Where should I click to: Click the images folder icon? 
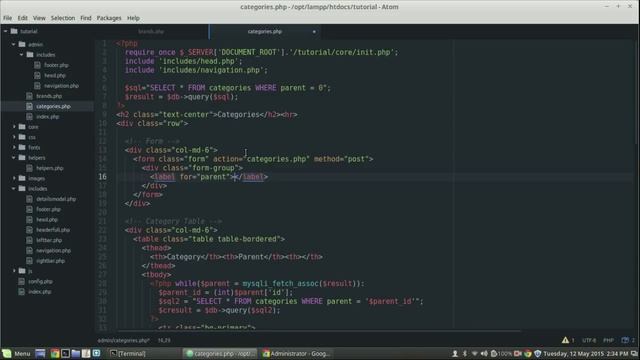pos(22,178)
